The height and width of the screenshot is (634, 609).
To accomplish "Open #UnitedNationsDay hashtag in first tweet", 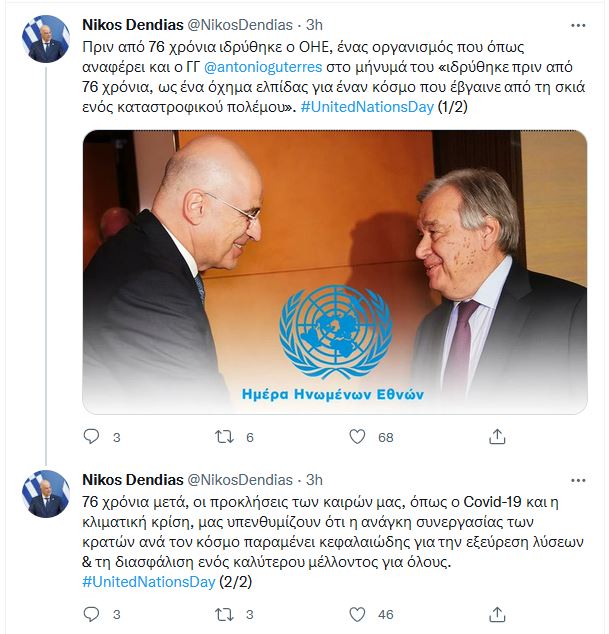I will [x=367, y=107].
